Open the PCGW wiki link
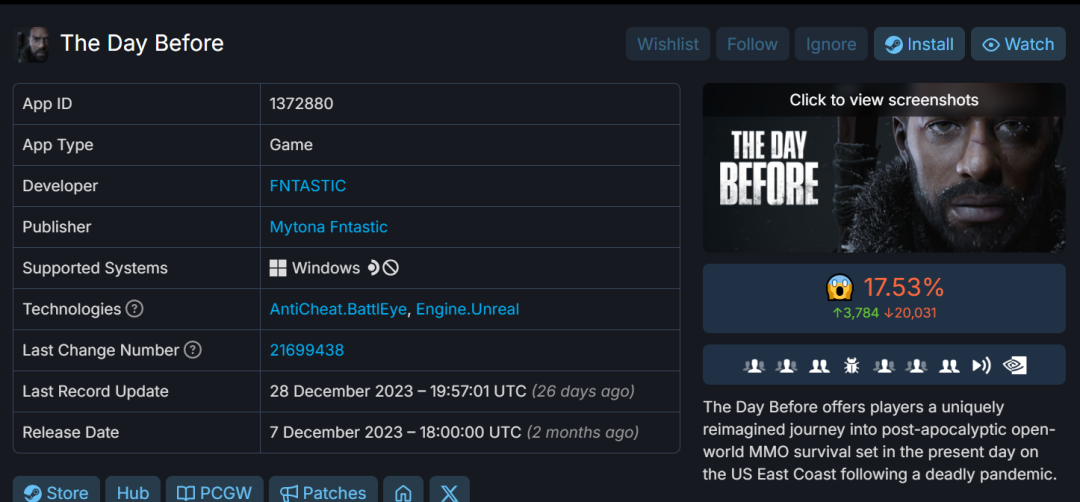This screenshot has height=502, width=1080. point(214,492)
